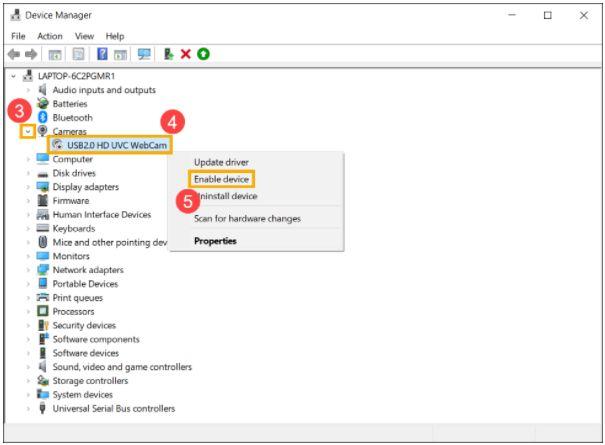Click the show/hide console tree toolbar icon

coord(55,55)
